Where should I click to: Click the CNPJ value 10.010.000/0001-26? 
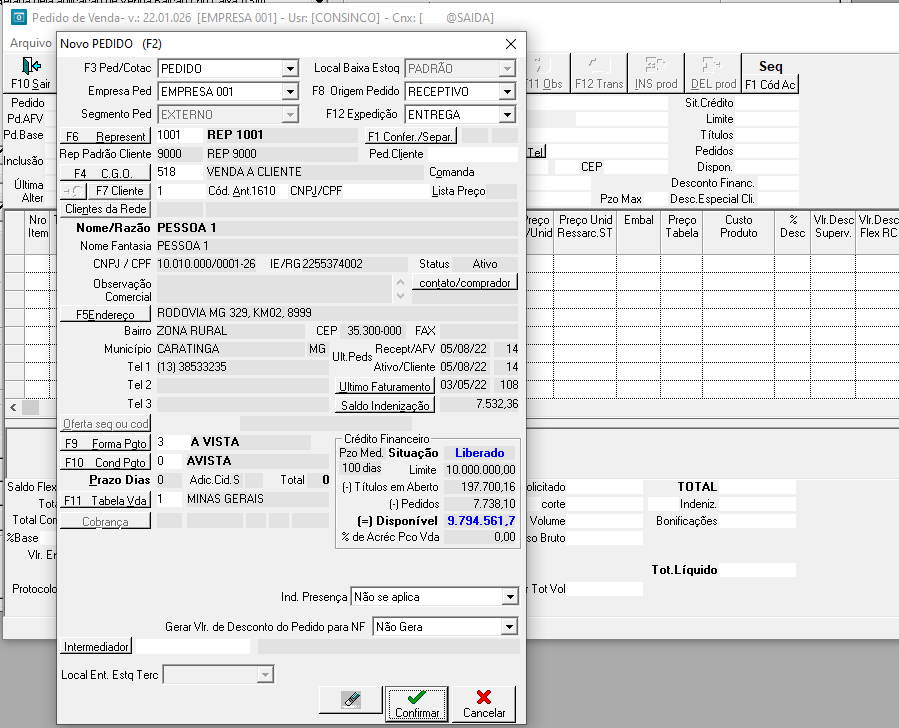(206, 264)
